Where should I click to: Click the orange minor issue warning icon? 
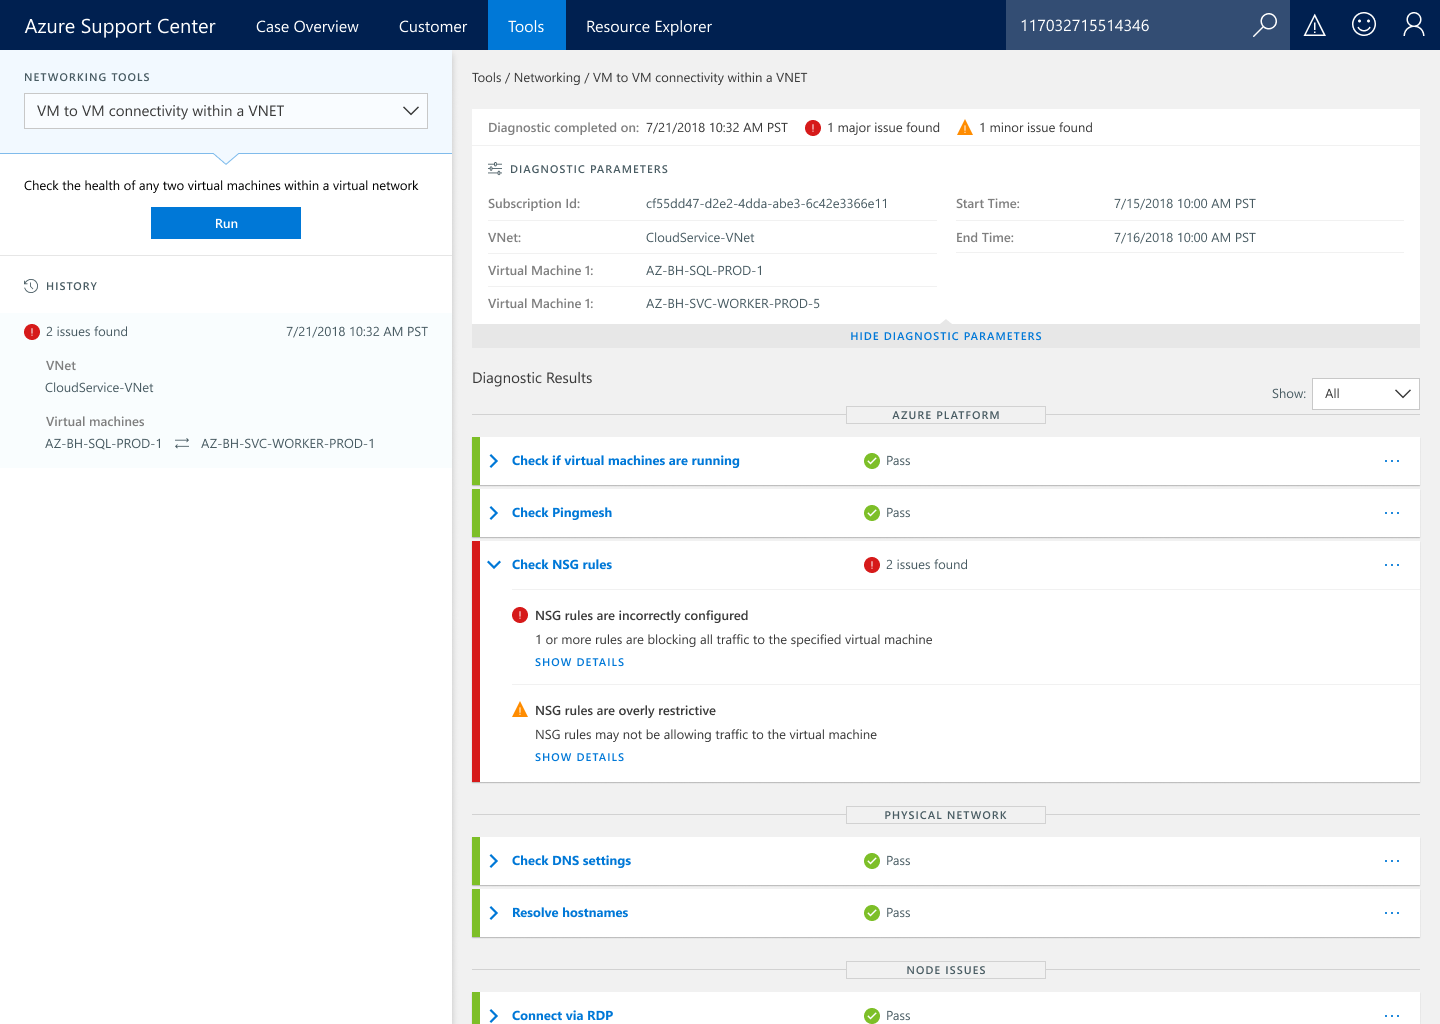click(965, 127)
